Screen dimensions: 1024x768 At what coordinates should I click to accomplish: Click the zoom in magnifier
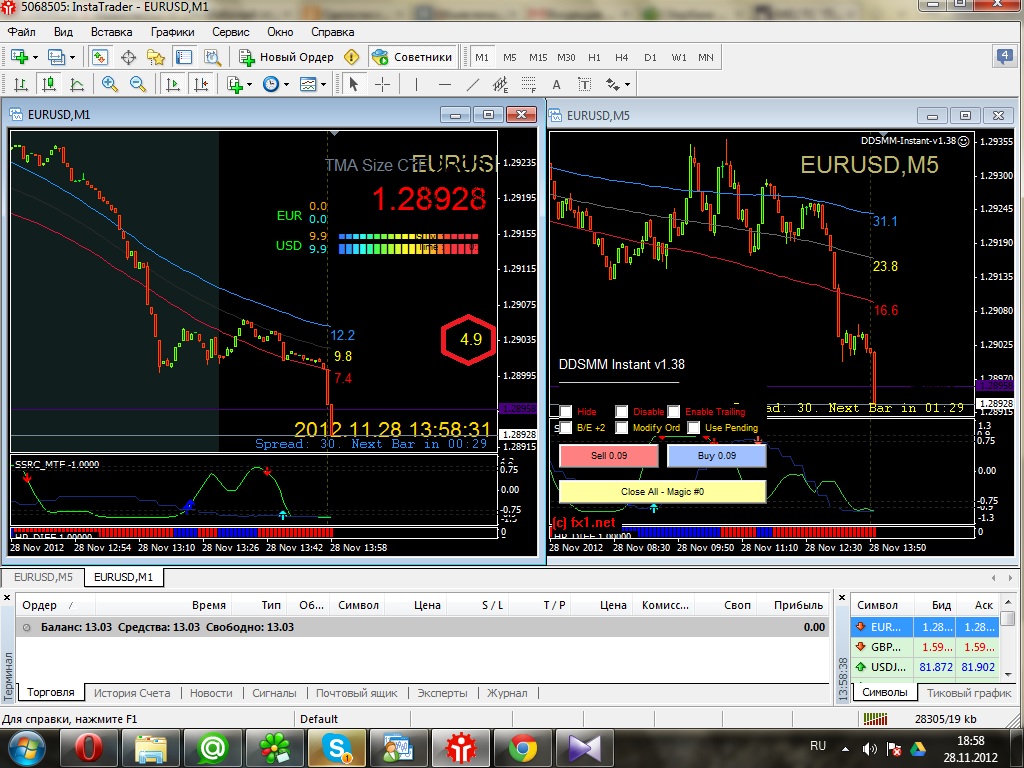109,84
